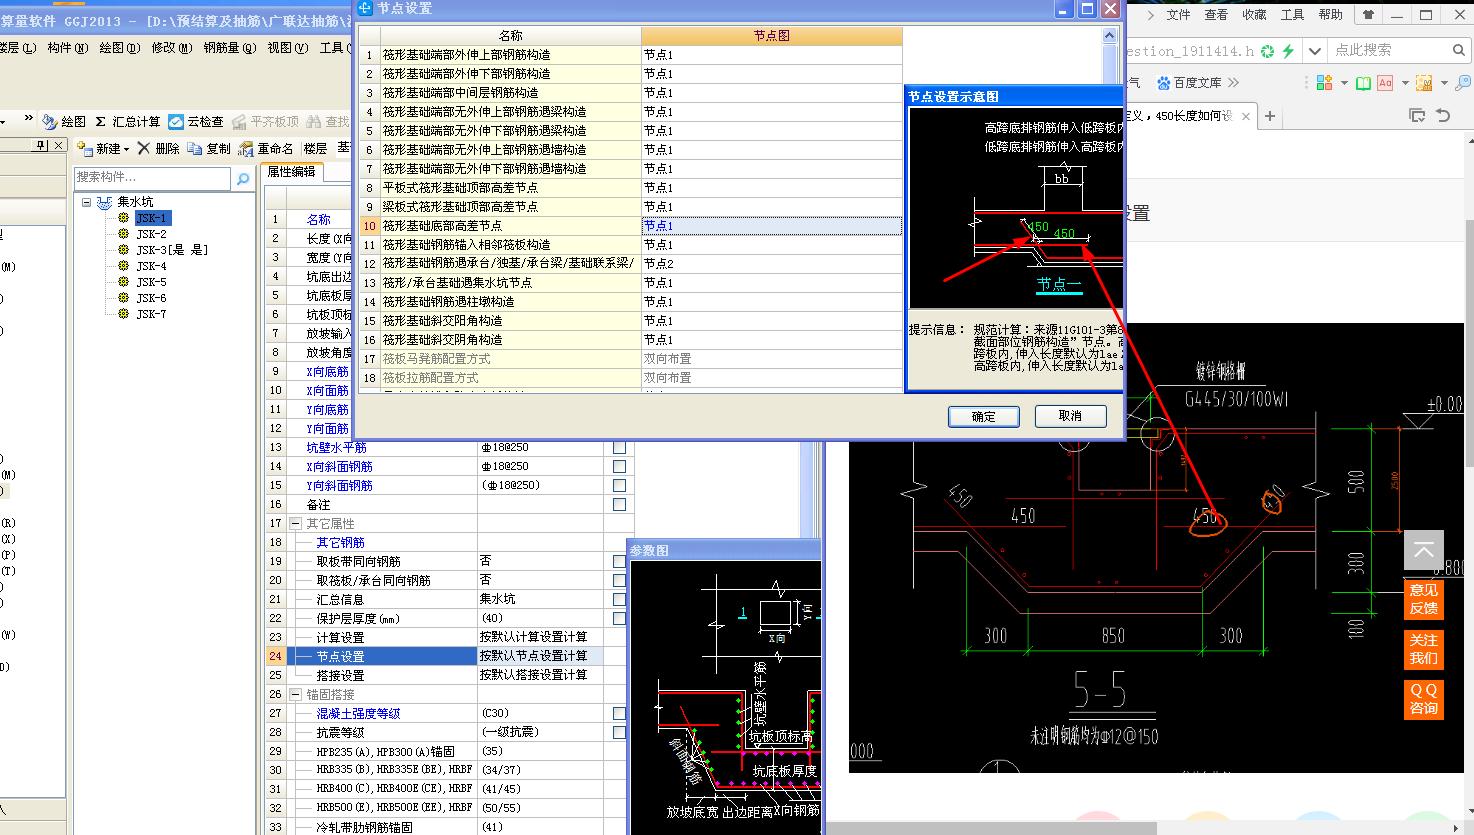
Task: Open browser extensions grid icon
Action: pyautogui.click(x=1325, y=83)
